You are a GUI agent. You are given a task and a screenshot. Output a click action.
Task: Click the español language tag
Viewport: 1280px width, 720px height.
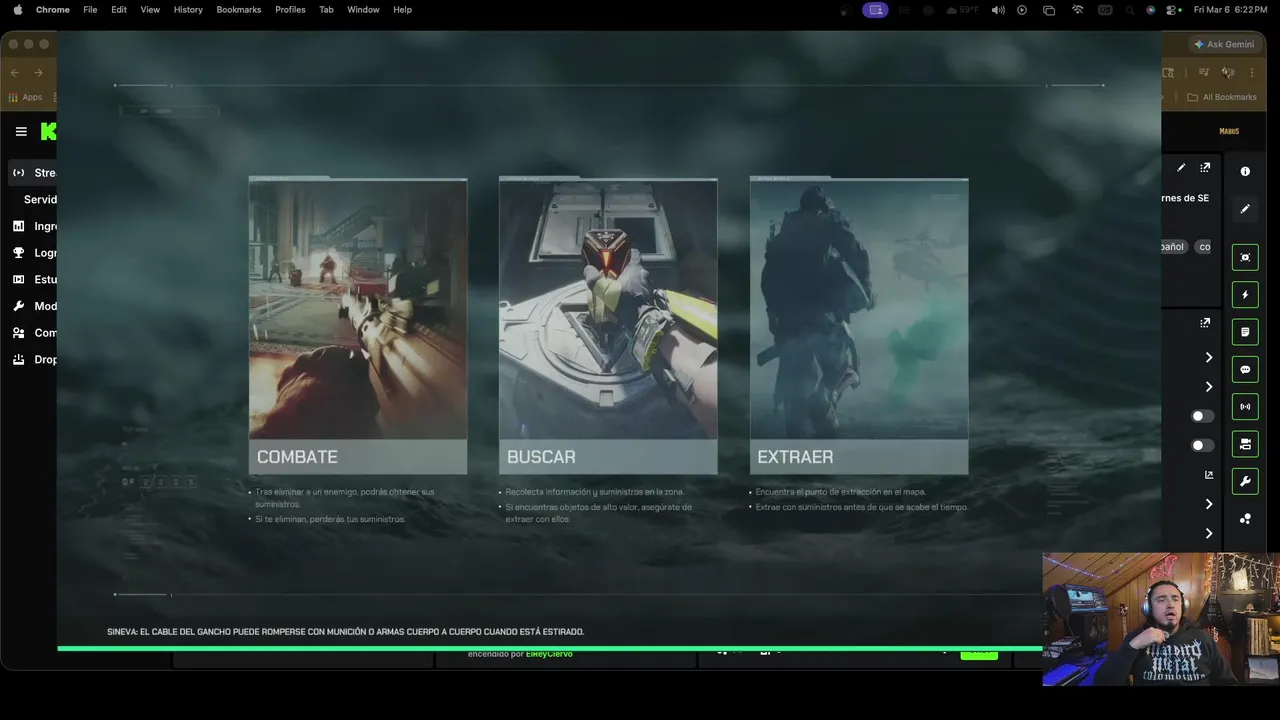pyautogui.click(x=1172, y=247)
